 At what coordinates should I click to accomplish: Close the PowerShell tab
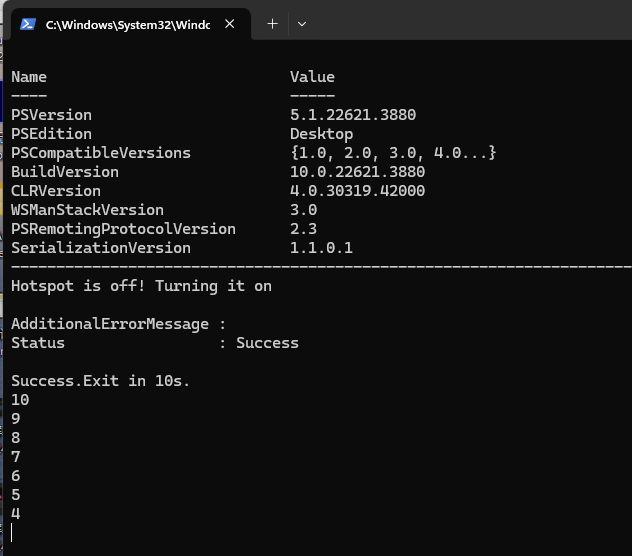(230, 24)
